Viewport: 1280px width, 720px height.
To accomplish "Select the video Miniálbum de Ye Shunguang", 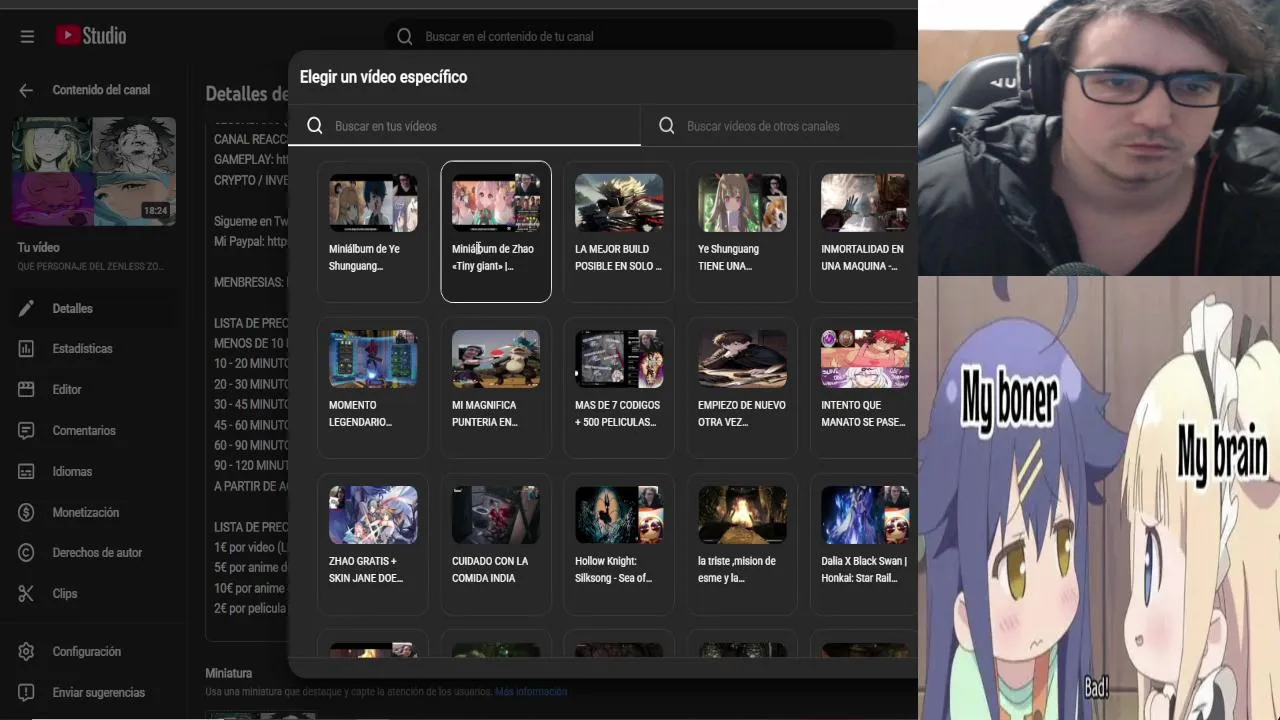I will [x=373, y=231].
